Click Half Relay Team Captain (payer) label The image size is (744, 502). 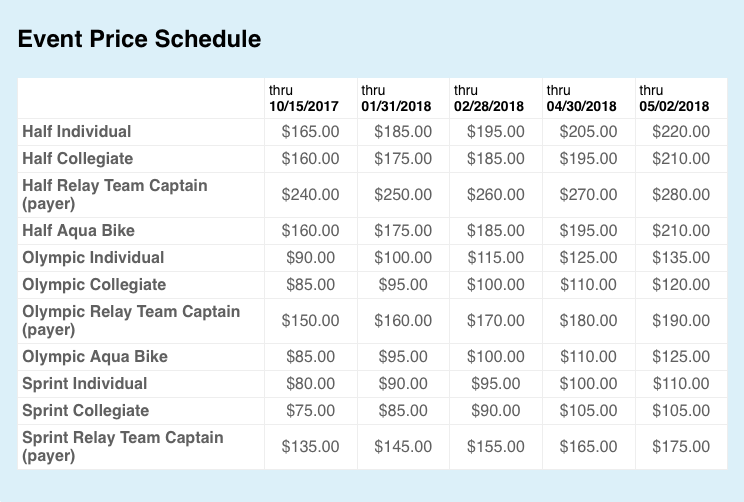[x=115, y=194]
